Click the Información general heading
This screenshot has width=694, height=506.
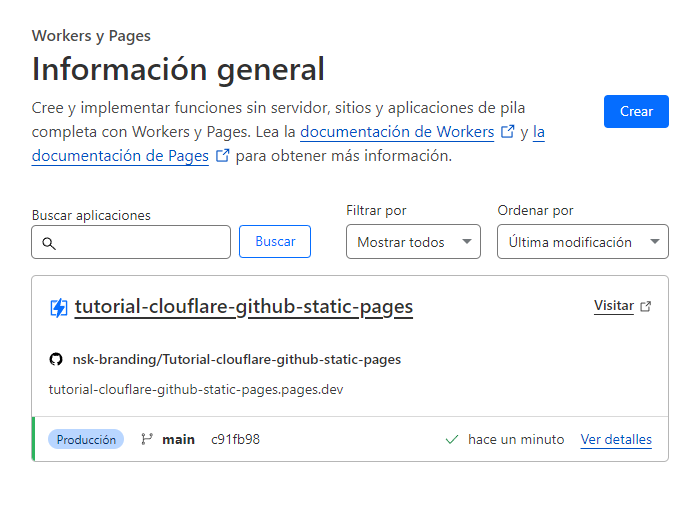[x=178, y=69]
